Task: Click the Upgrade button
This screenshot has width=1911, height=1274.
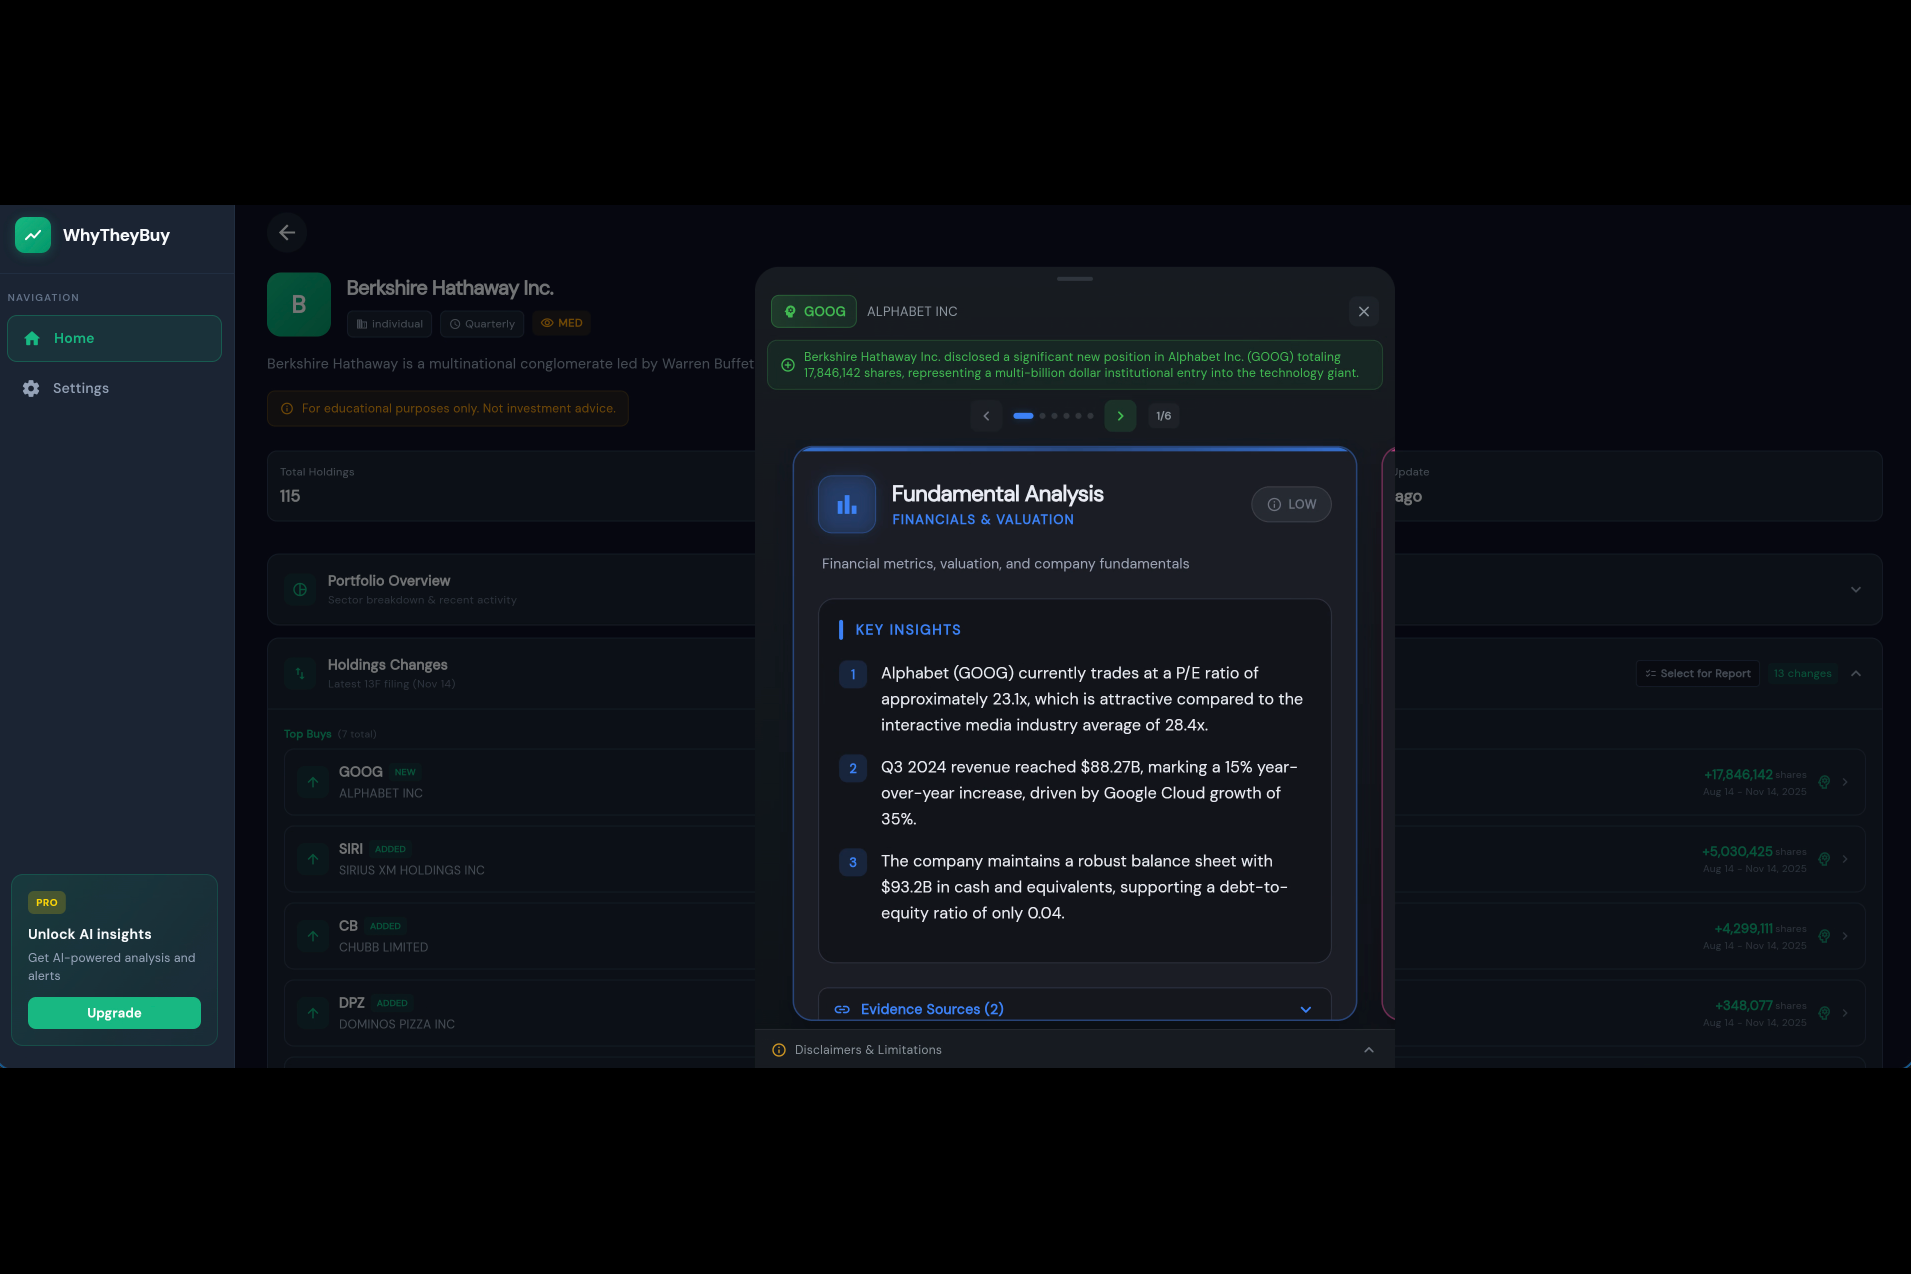Action: point(114,1013)
